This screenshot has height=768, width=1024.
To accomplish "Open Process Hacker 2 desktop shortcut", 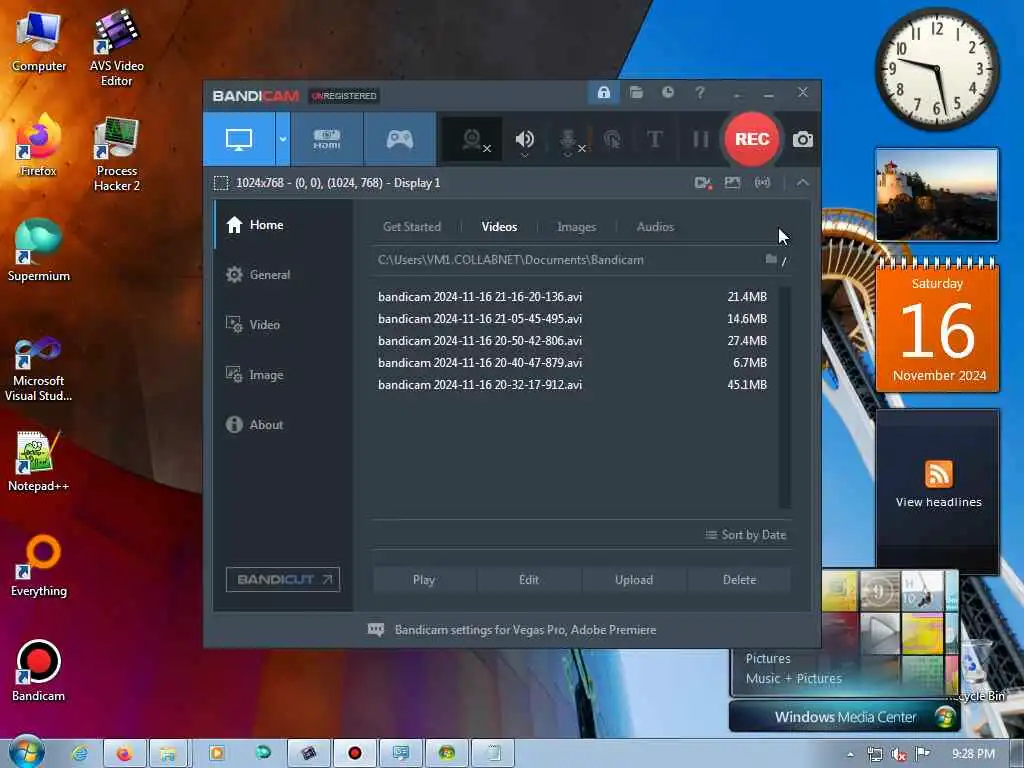I will (x=116, y=154).
